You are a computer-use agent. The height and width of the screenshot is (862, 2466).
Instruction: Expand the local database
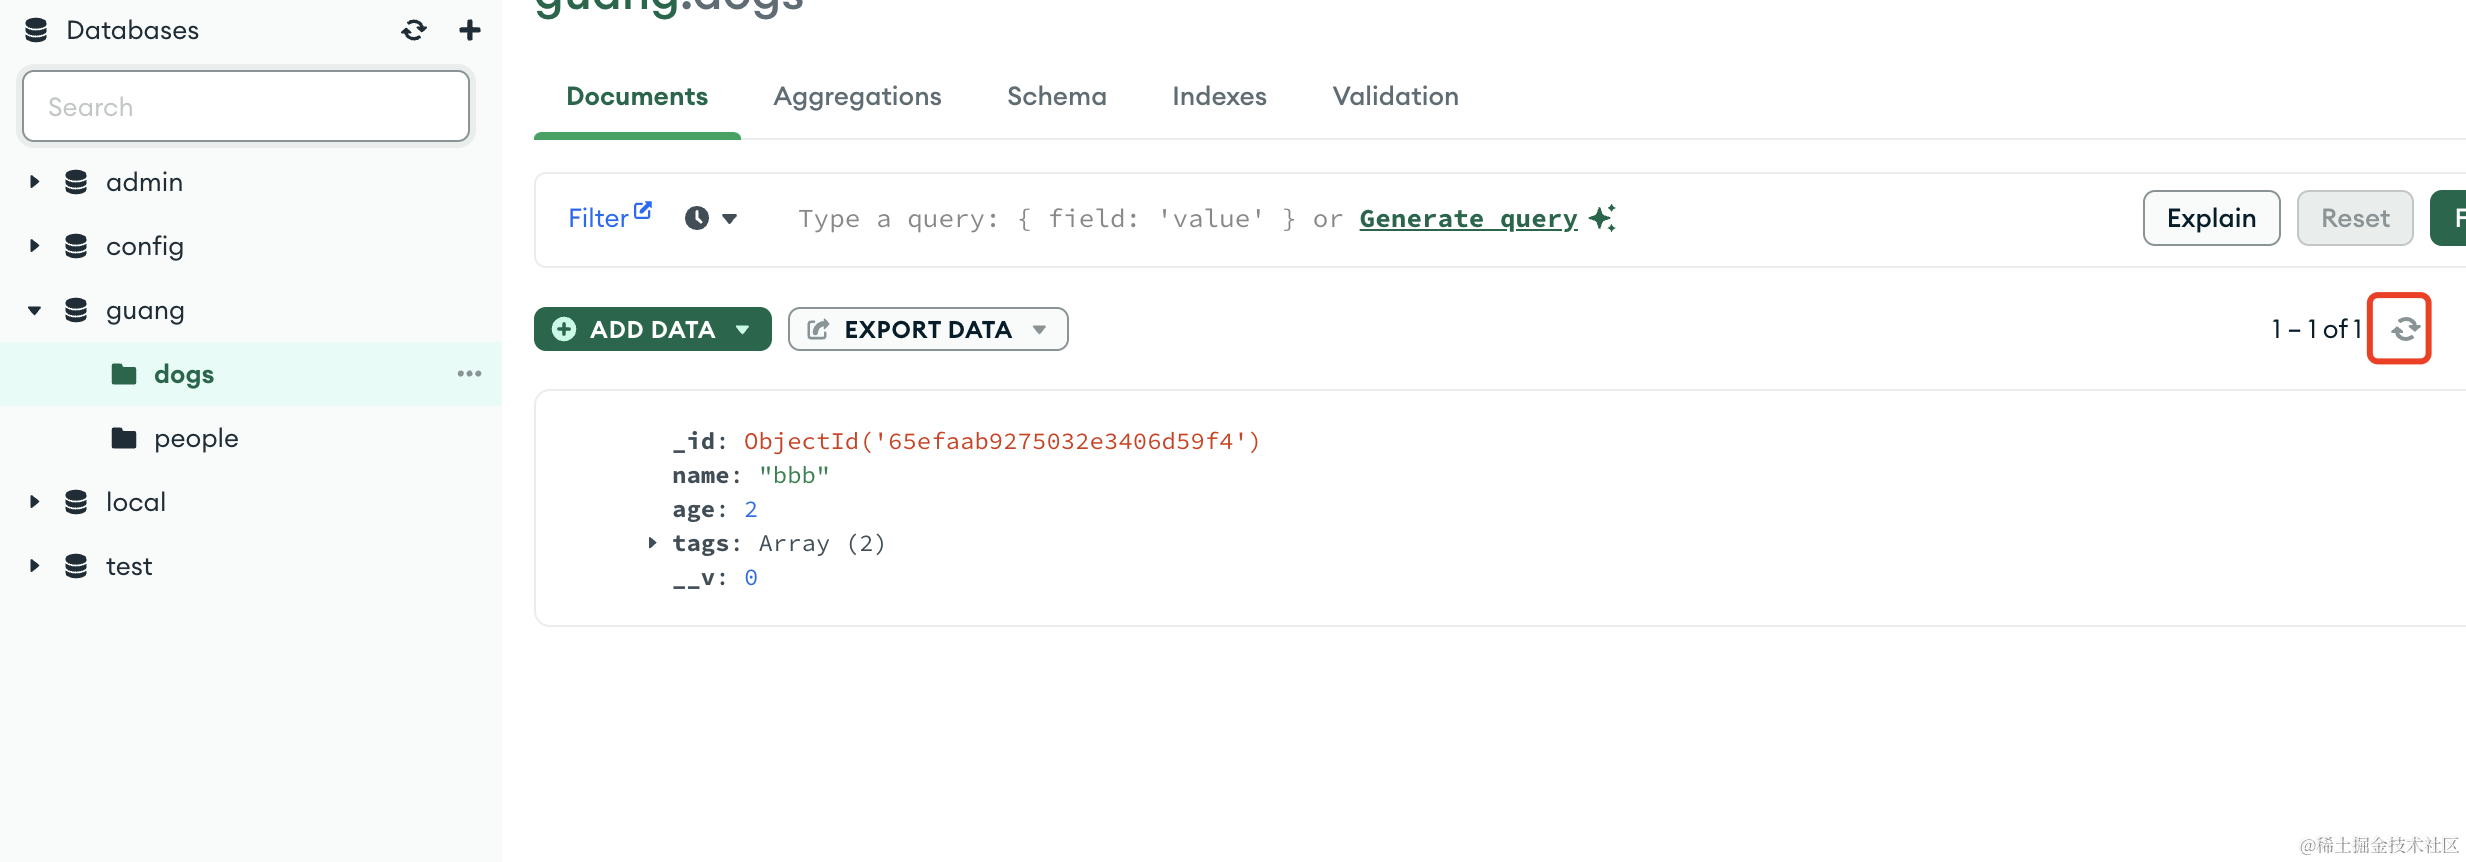pyautogui.click(x=35, y=502)
